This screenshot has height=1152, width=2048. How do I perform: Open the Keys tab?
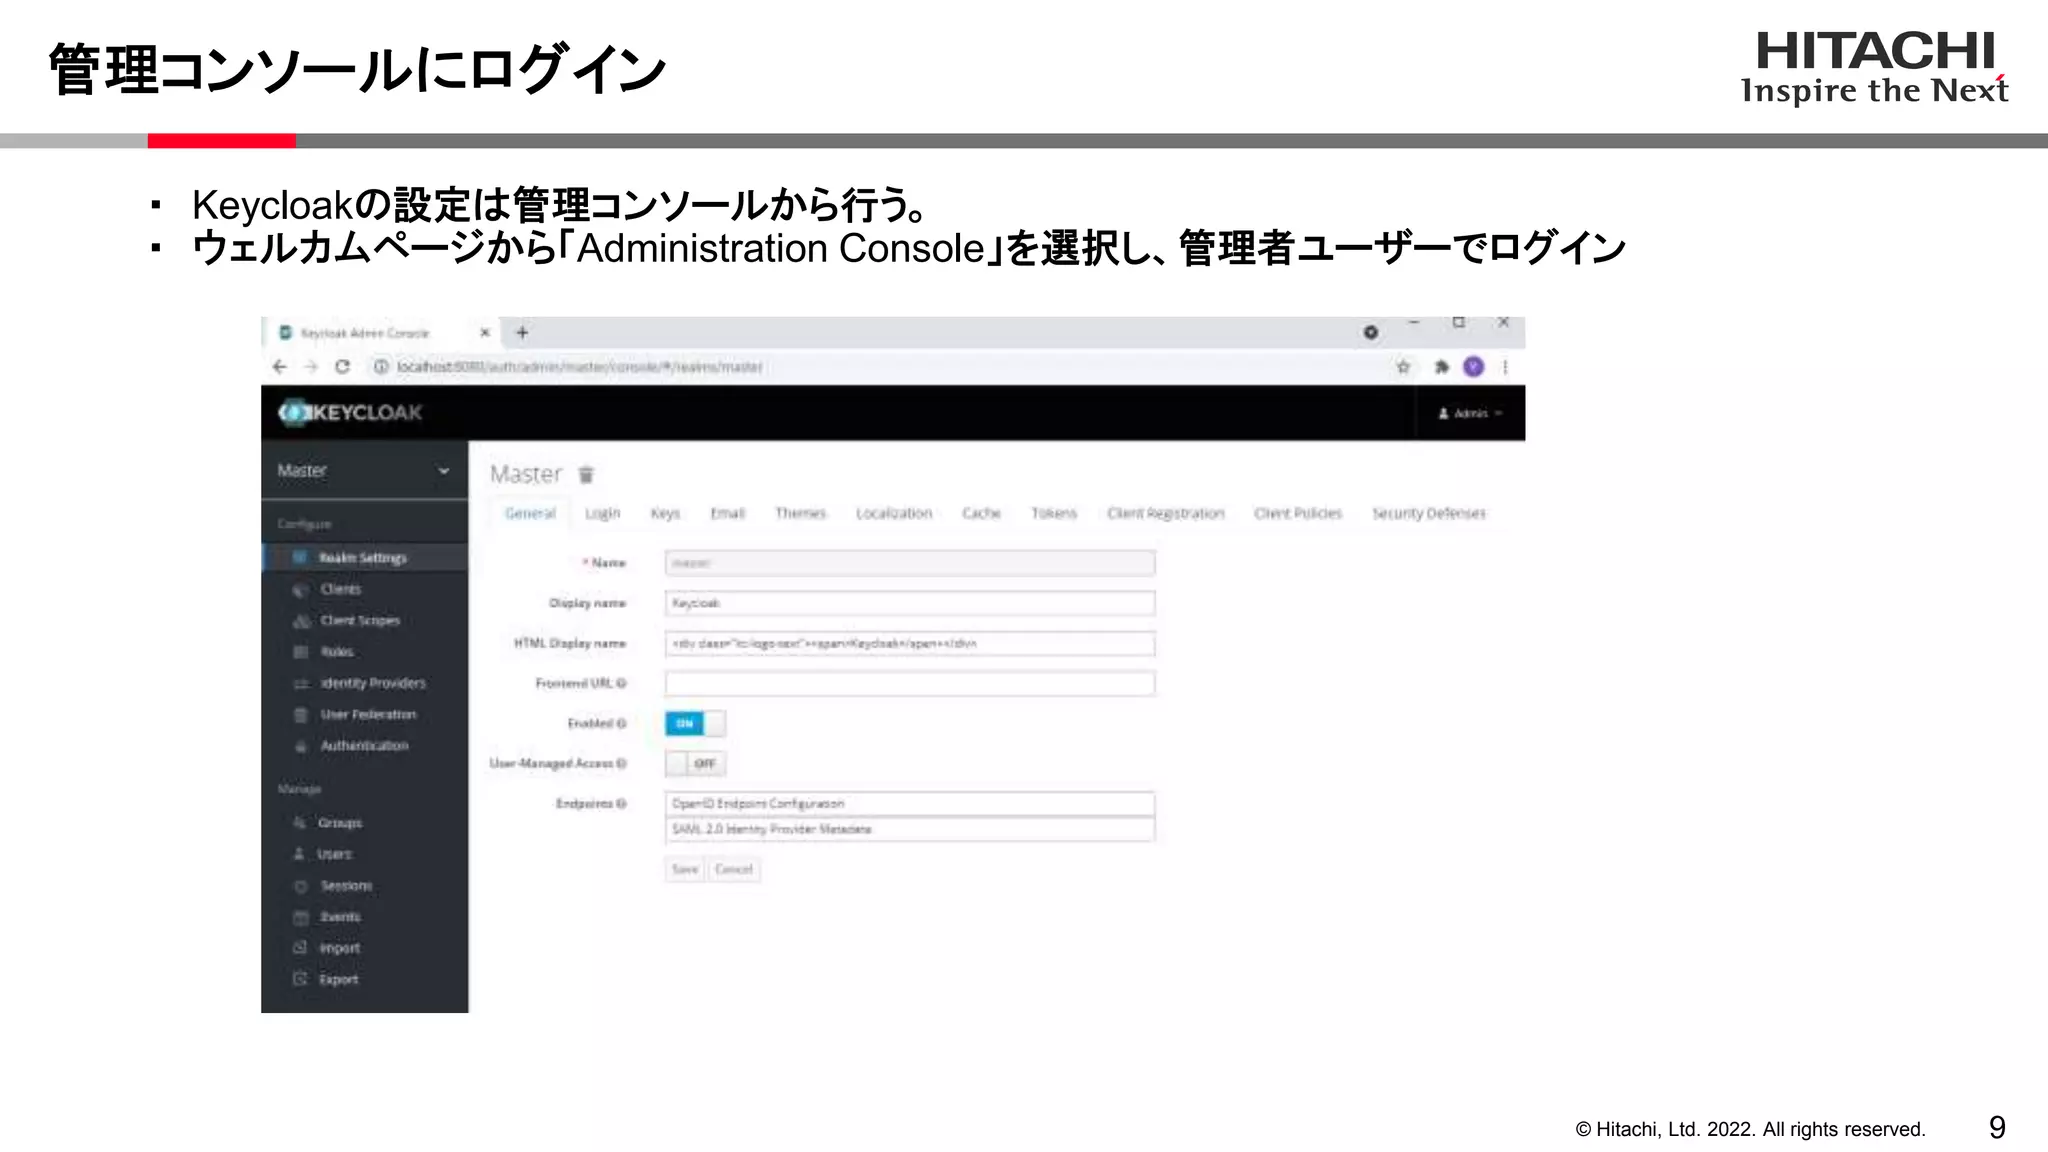click(665, 513)
